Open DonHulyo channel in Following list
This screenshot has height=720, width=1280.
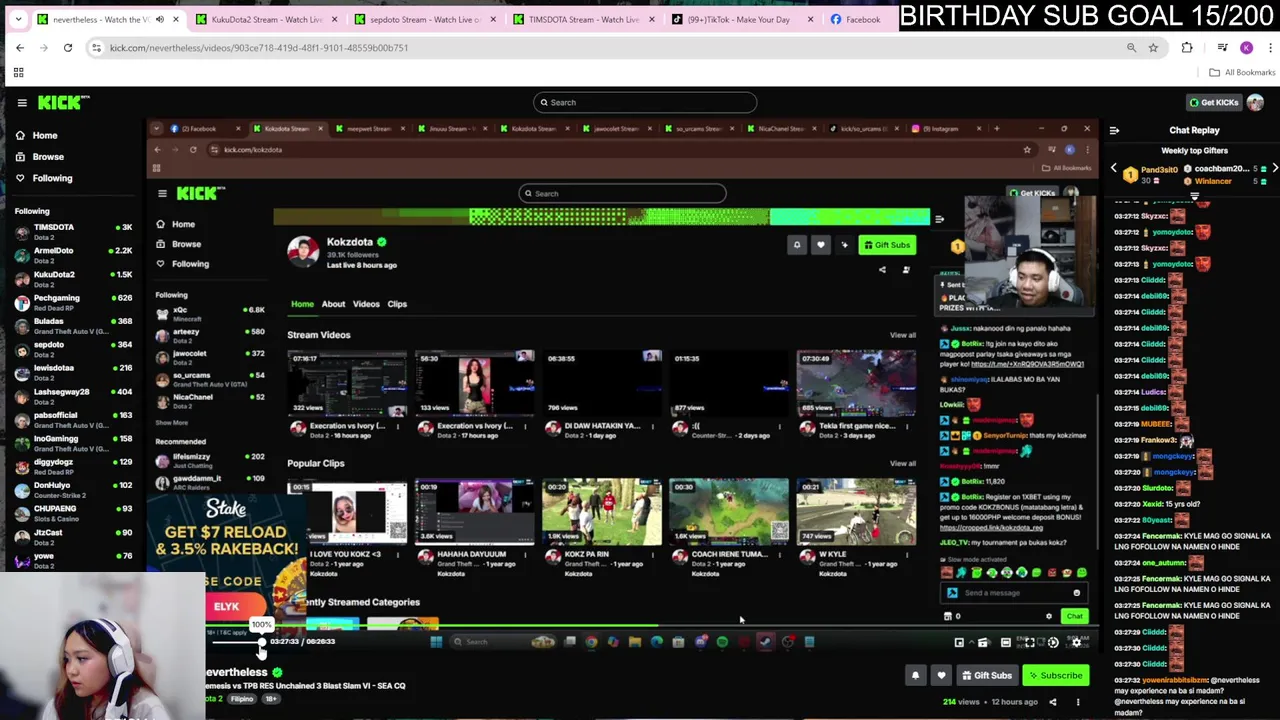74,490
